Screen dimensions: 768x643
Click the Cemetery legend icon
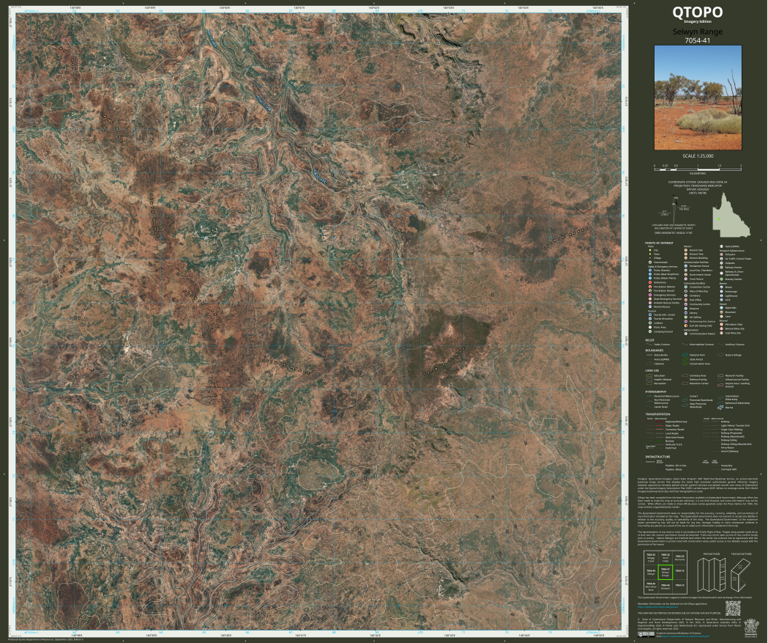pyautogui.click(x=686, y=296)
